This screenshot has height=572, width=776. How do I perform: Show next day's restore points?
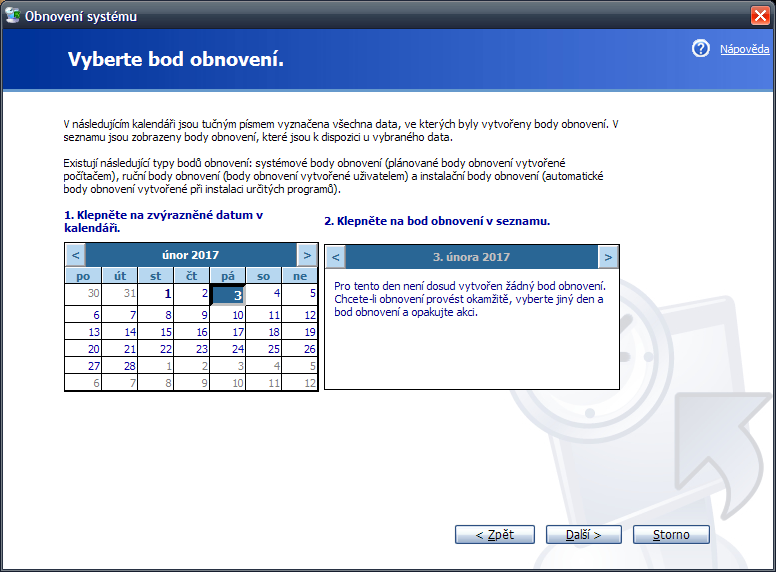tap(607, 257)
